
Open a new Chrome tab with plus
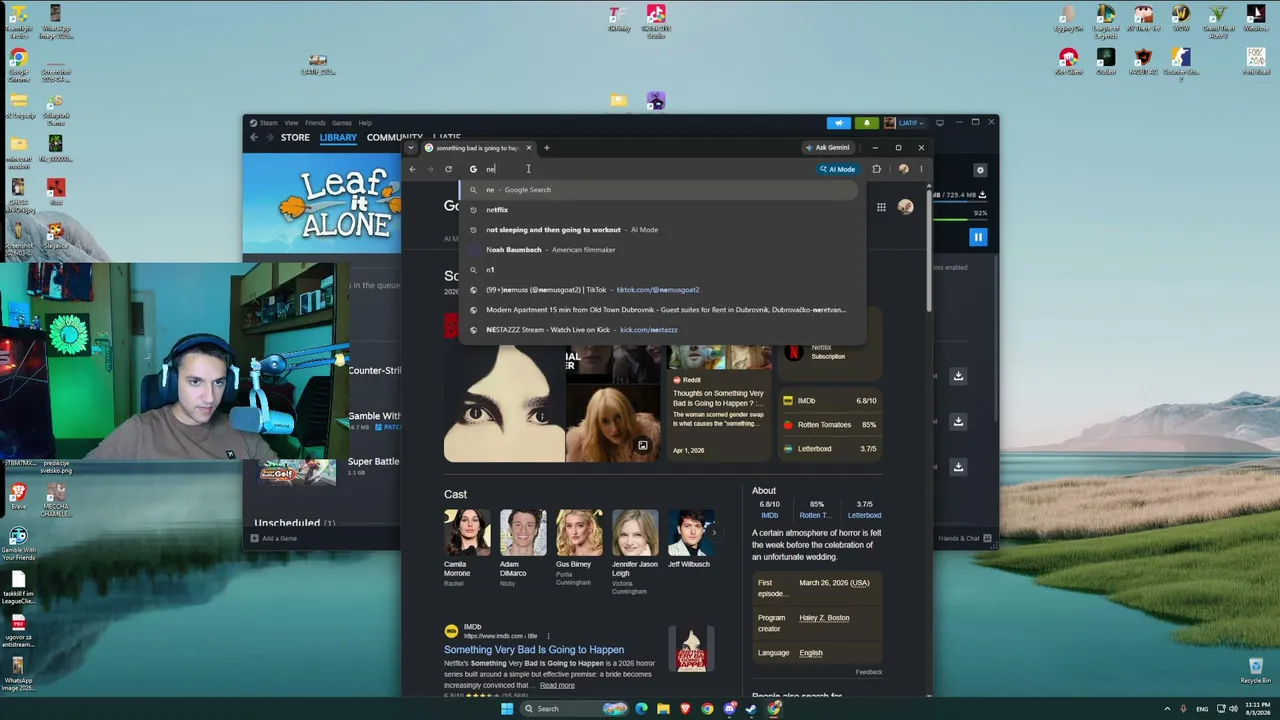(546, 148)
